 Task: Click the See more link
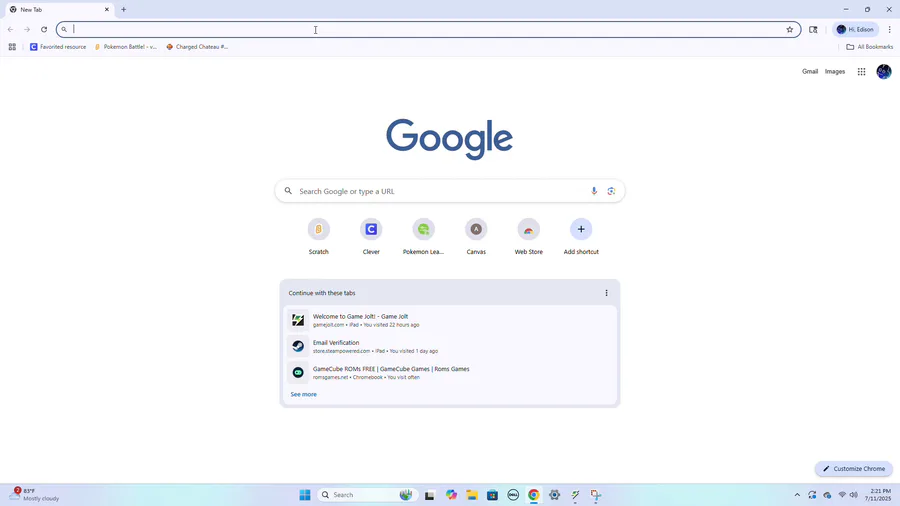[304, 394]
